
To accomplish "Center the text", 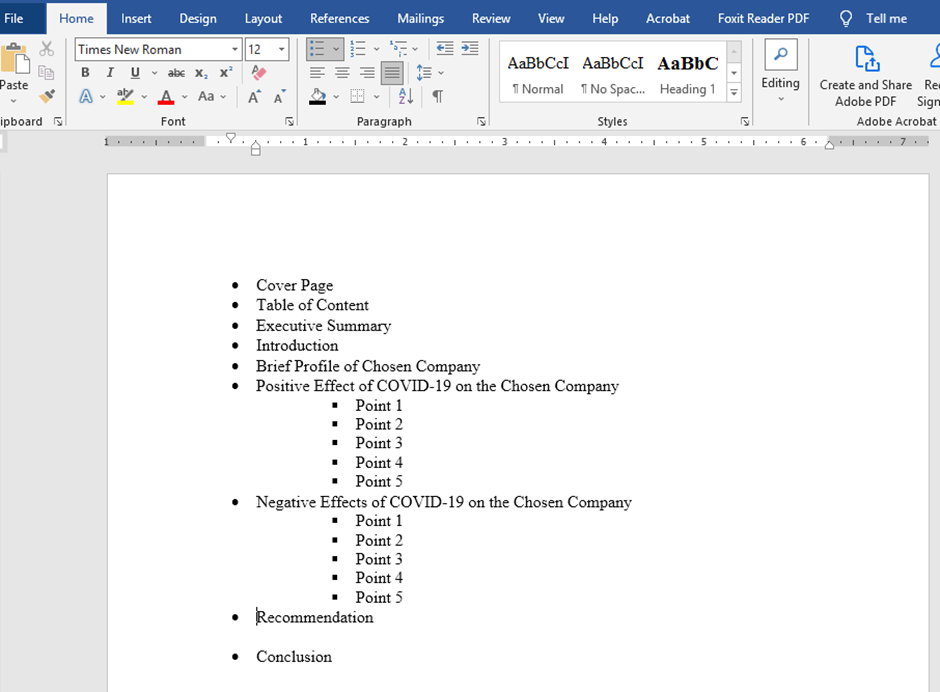I will [x=342, y=73].
